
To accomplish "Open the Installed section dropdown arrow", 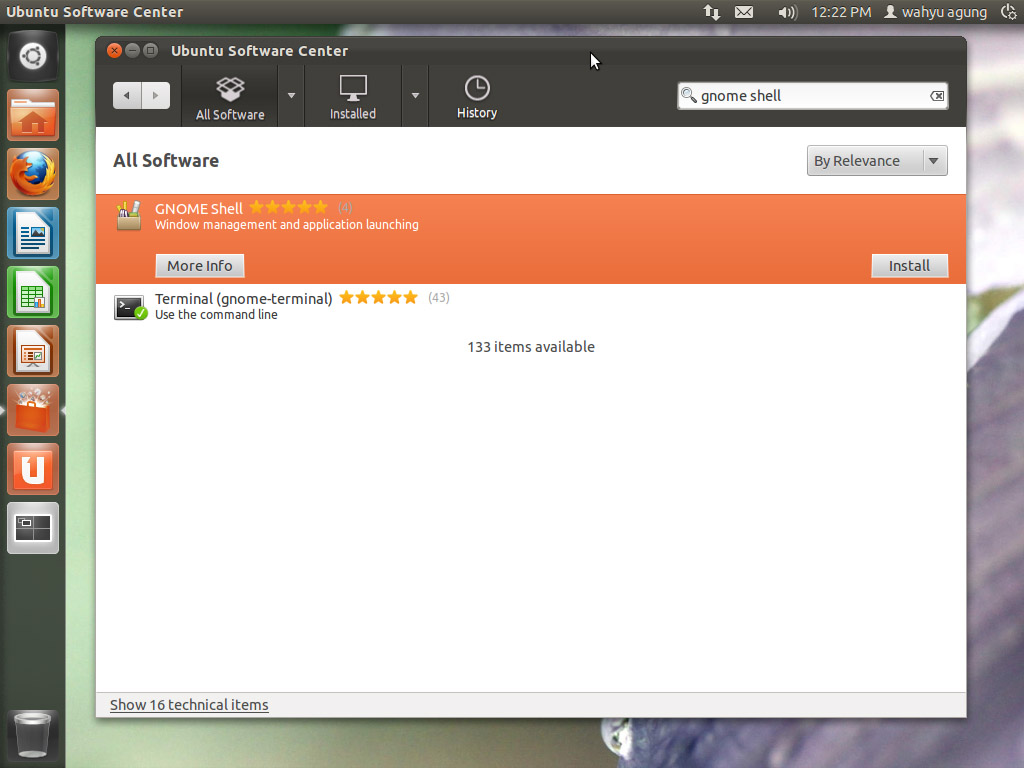I will coord(415,95).
